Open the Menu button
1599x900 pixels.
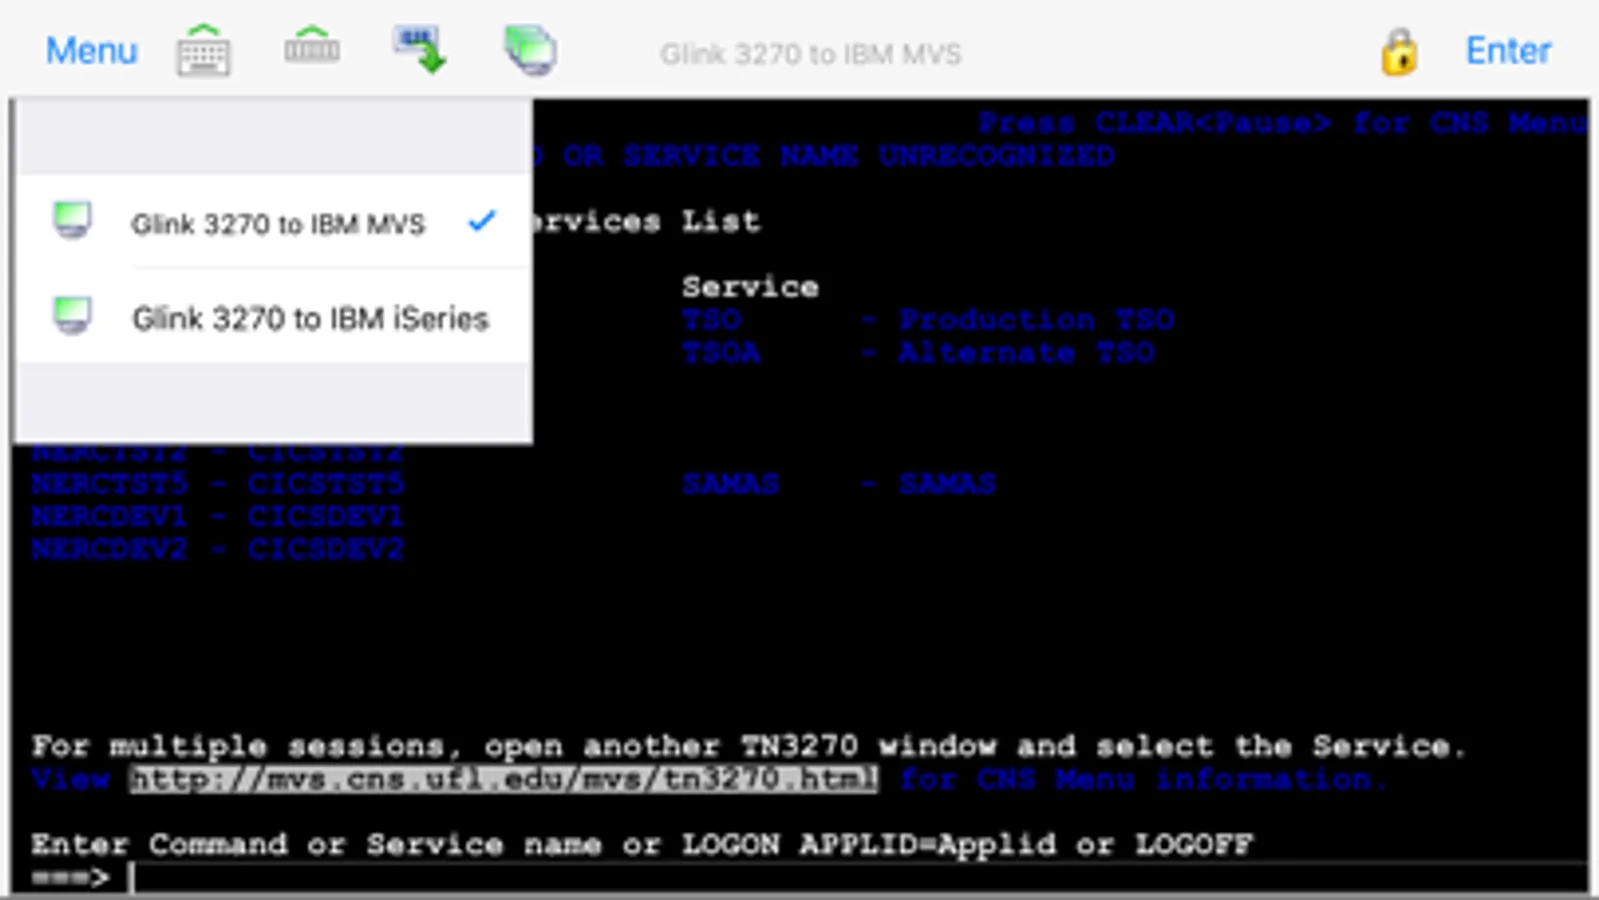91,51
